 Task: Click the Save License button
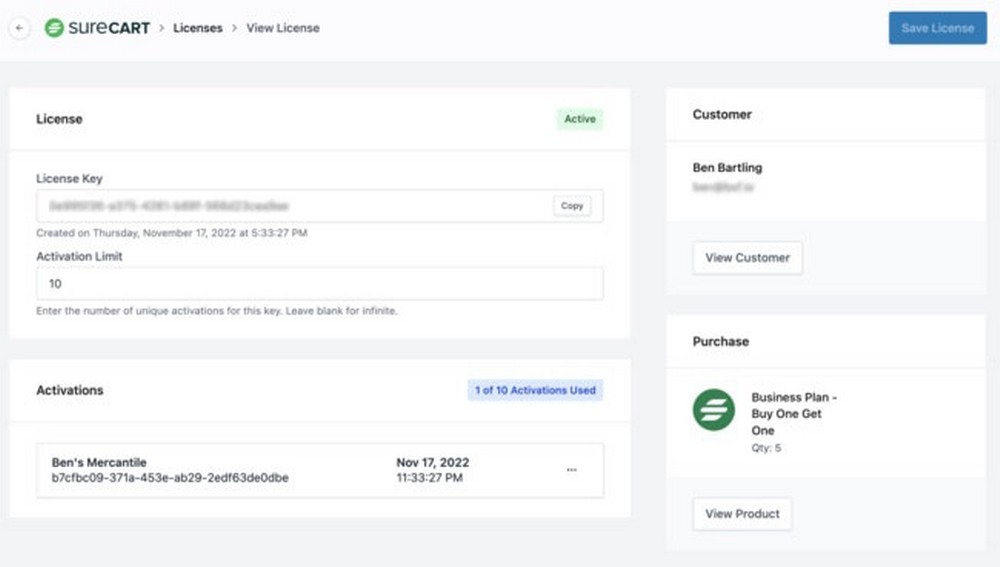[x=938, y=28]
